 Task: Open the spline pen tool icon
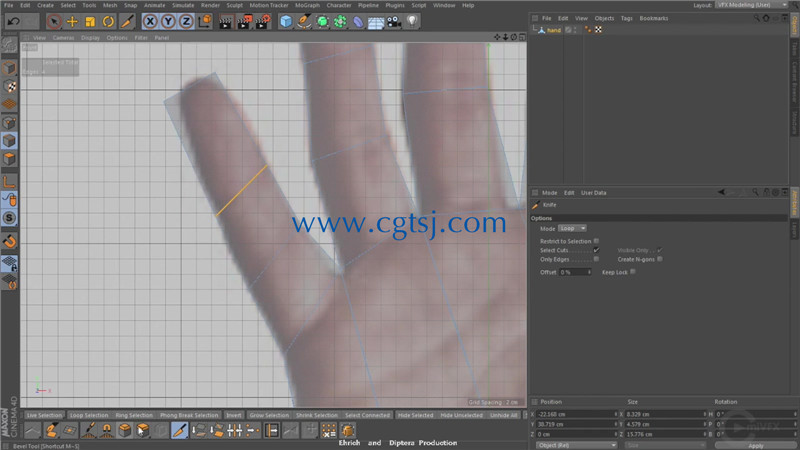tap(304, 21)
